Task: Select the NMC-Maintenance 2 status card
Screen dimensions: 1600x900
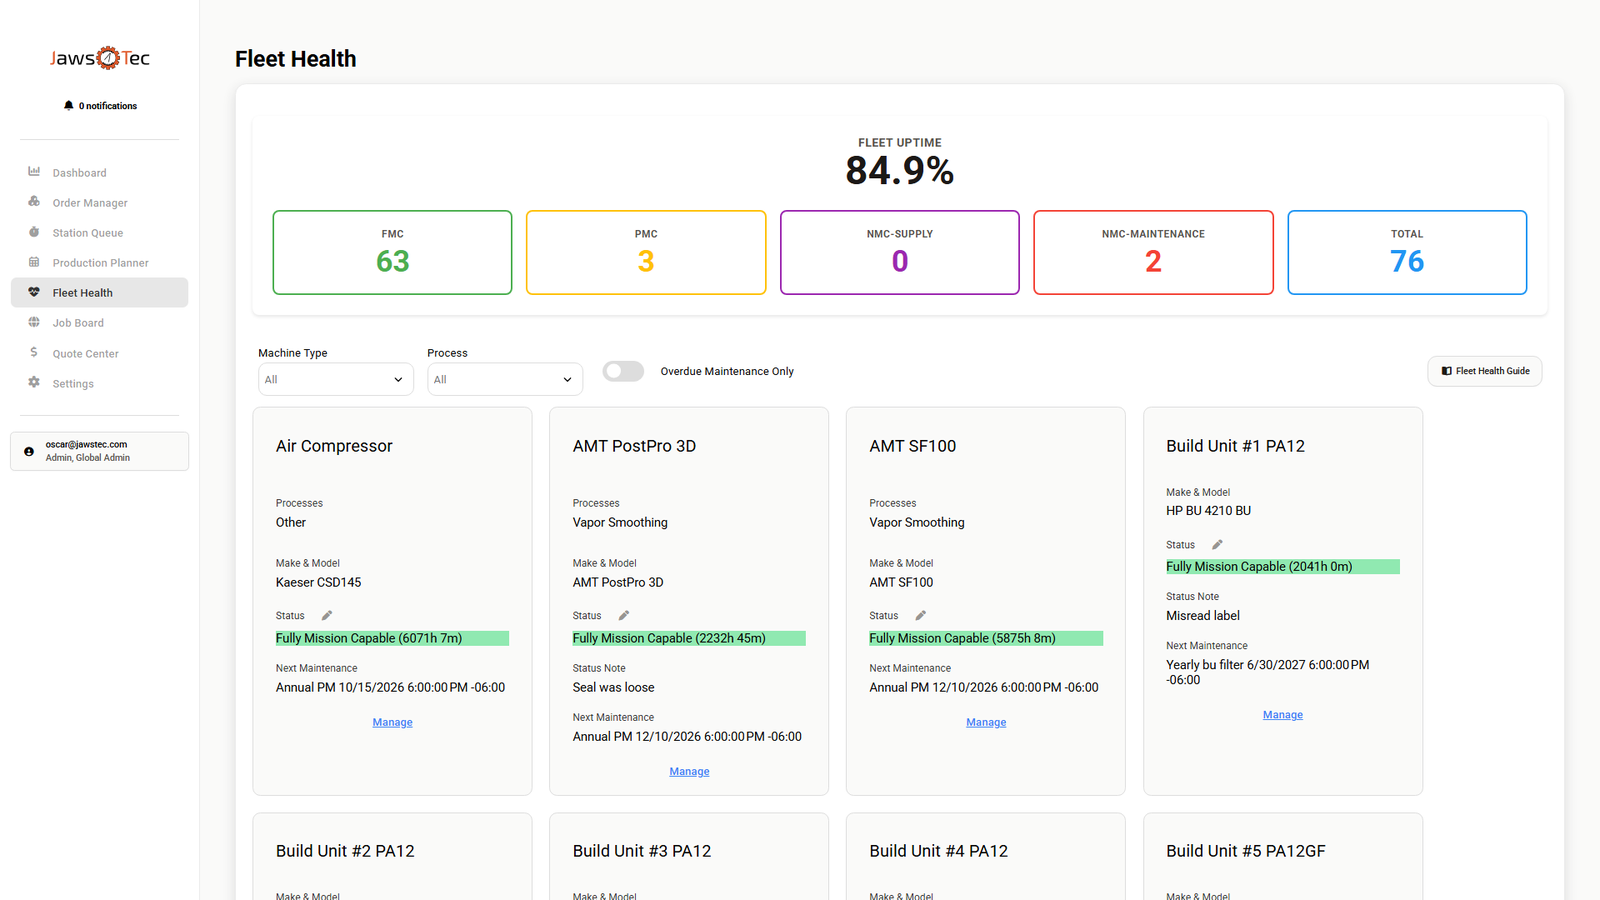Action: pyautogui.click(x=1153, y=252)
